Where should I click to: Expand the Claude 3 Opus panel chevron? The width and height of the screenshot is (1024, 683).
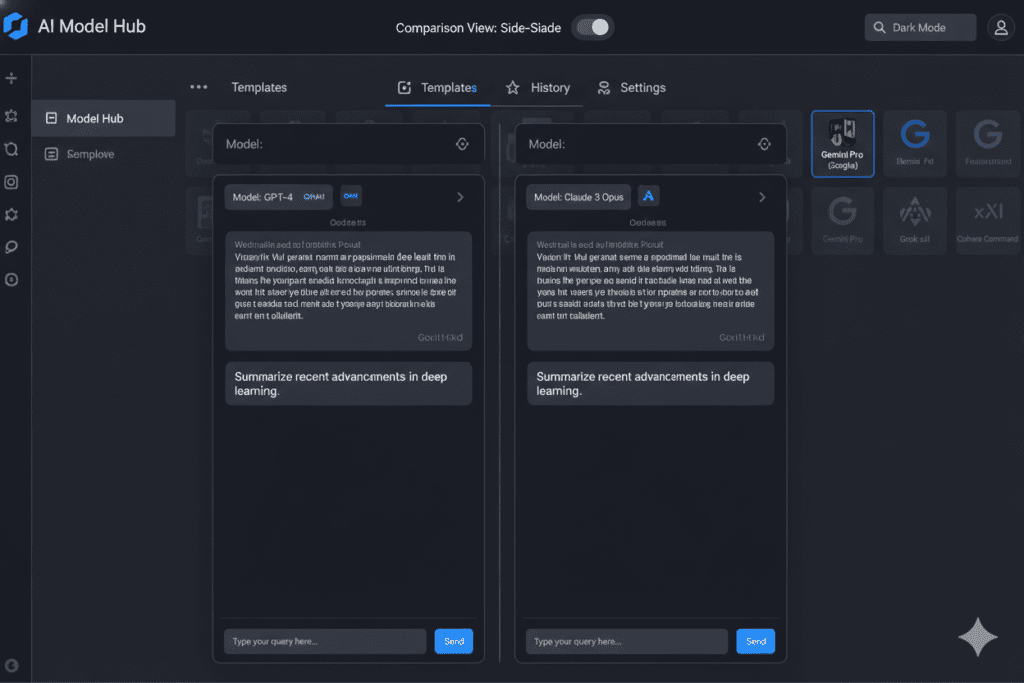pyautogui.click(x=763, y=197)
